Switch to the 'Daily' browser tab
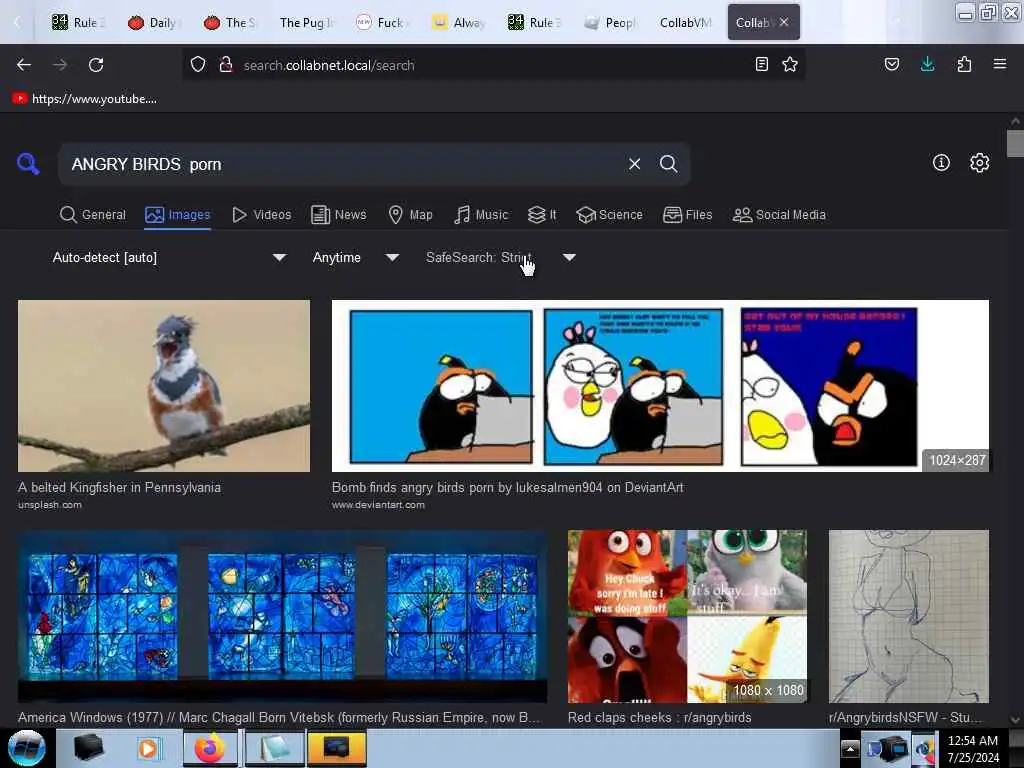 154,22
